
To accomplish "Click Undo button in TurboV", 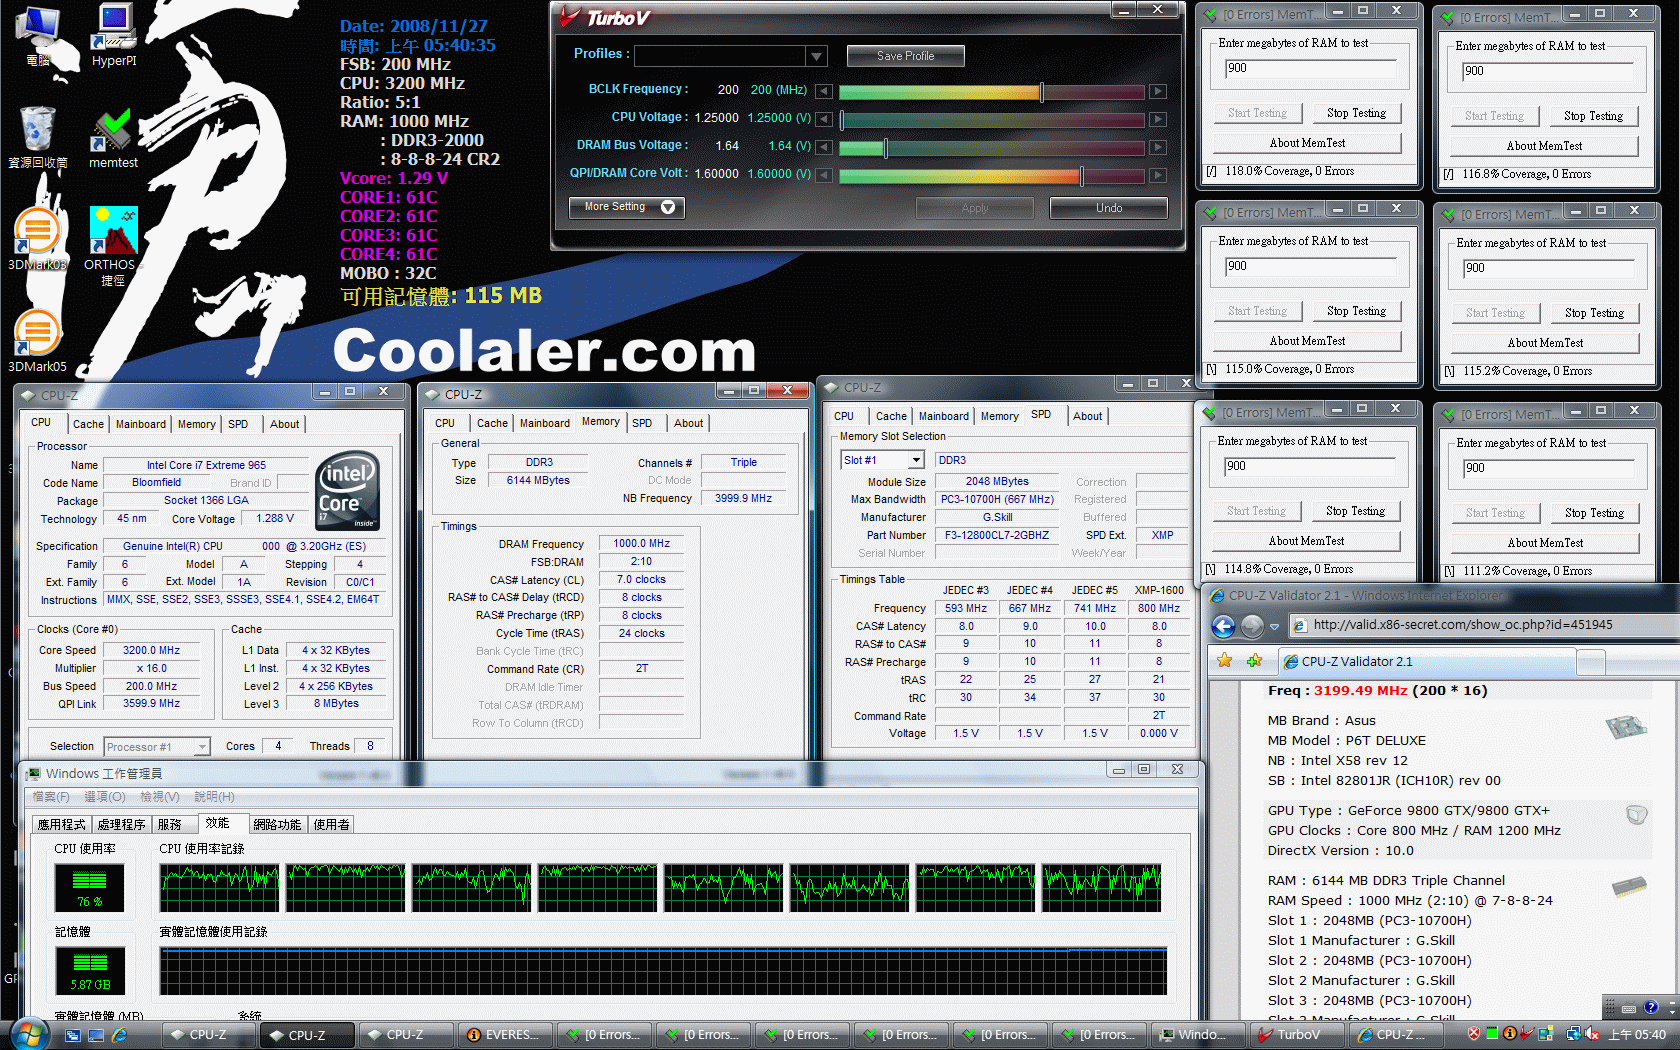I will point(1108,208).
